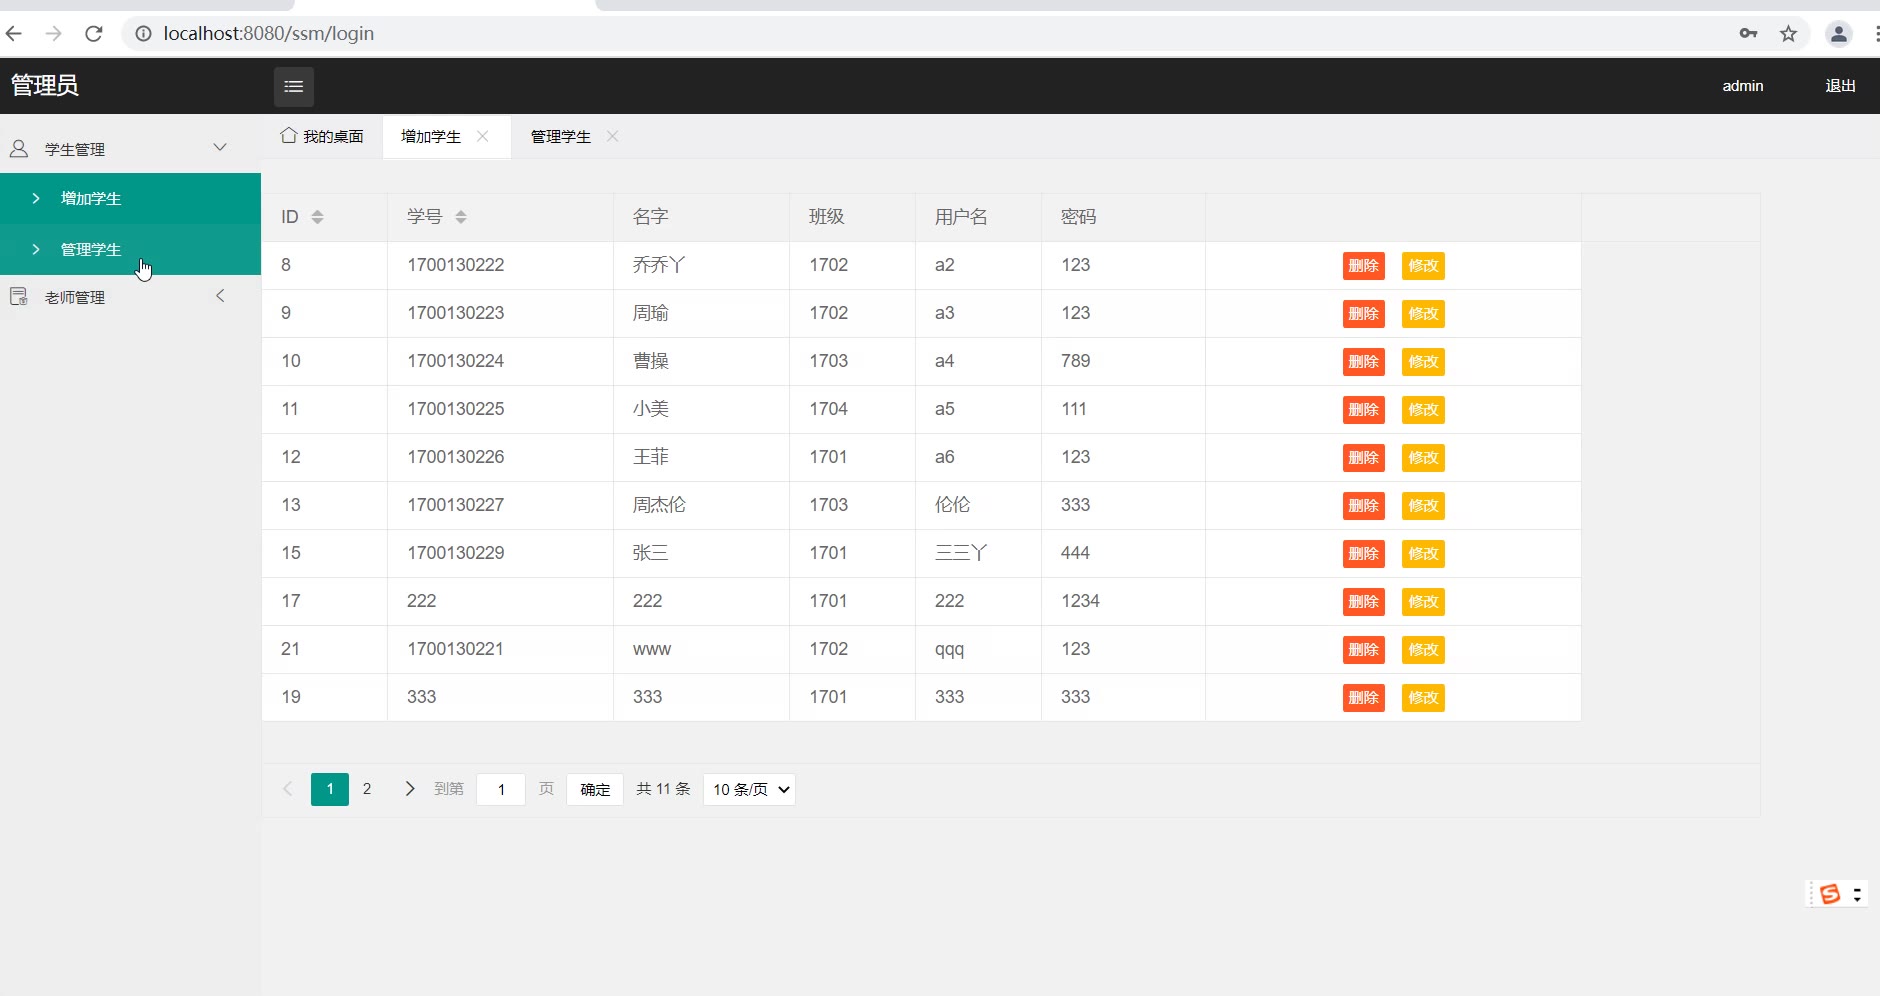Delete the row with ID 19
The height and width of the screenshot is (996, 1880).
[1364, 698]
